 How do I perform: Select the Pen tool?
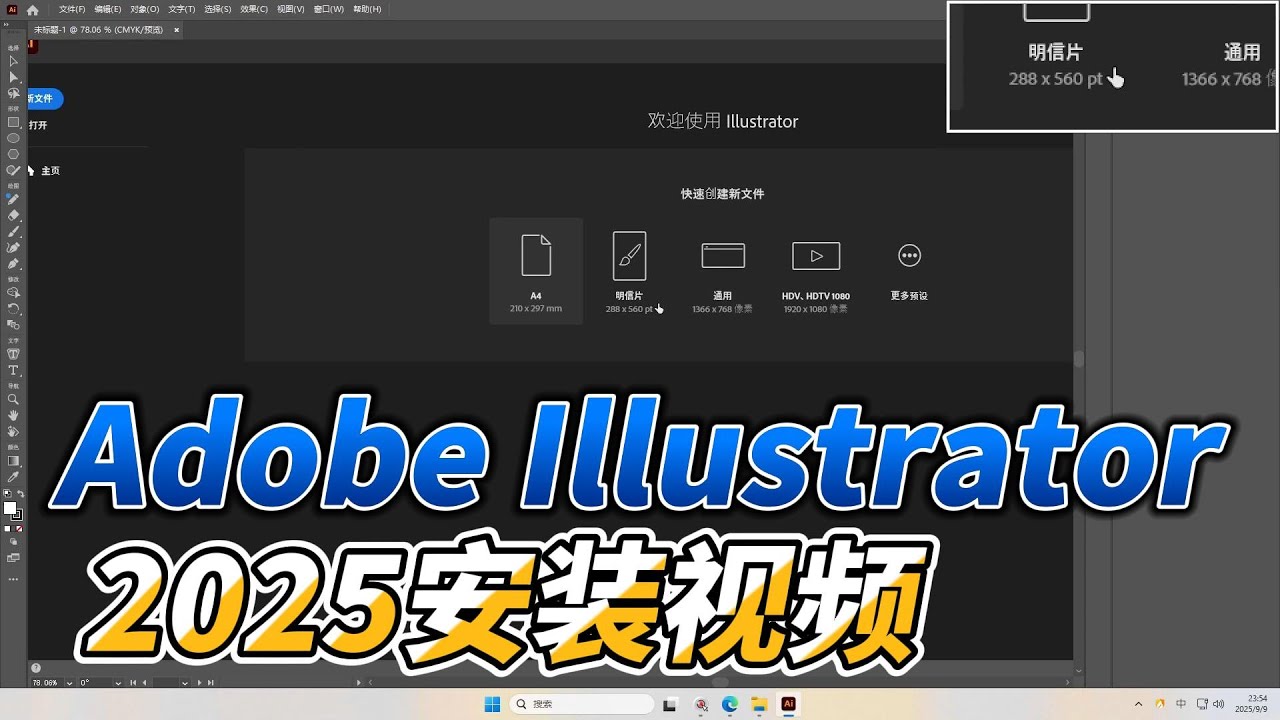[13, 264]
